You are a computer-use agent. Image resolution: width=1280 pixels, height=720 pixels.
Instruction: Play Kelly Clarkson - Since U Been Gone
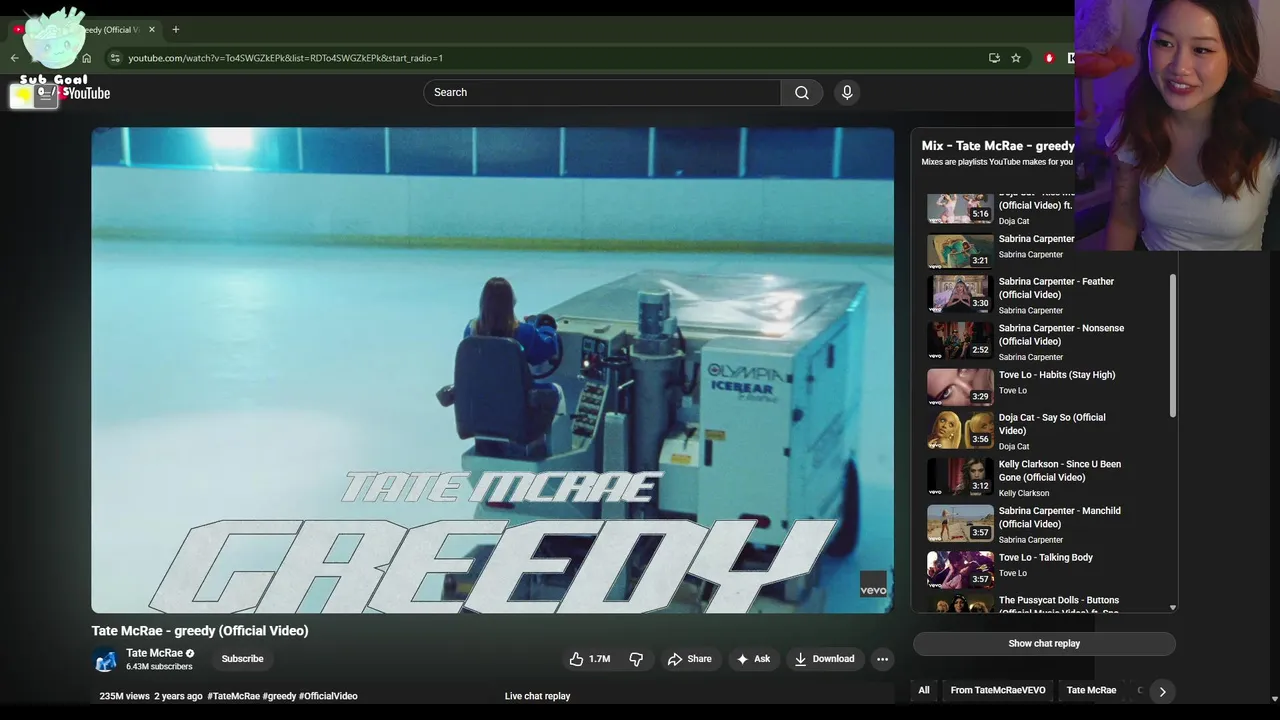[x=1060, y=471]
